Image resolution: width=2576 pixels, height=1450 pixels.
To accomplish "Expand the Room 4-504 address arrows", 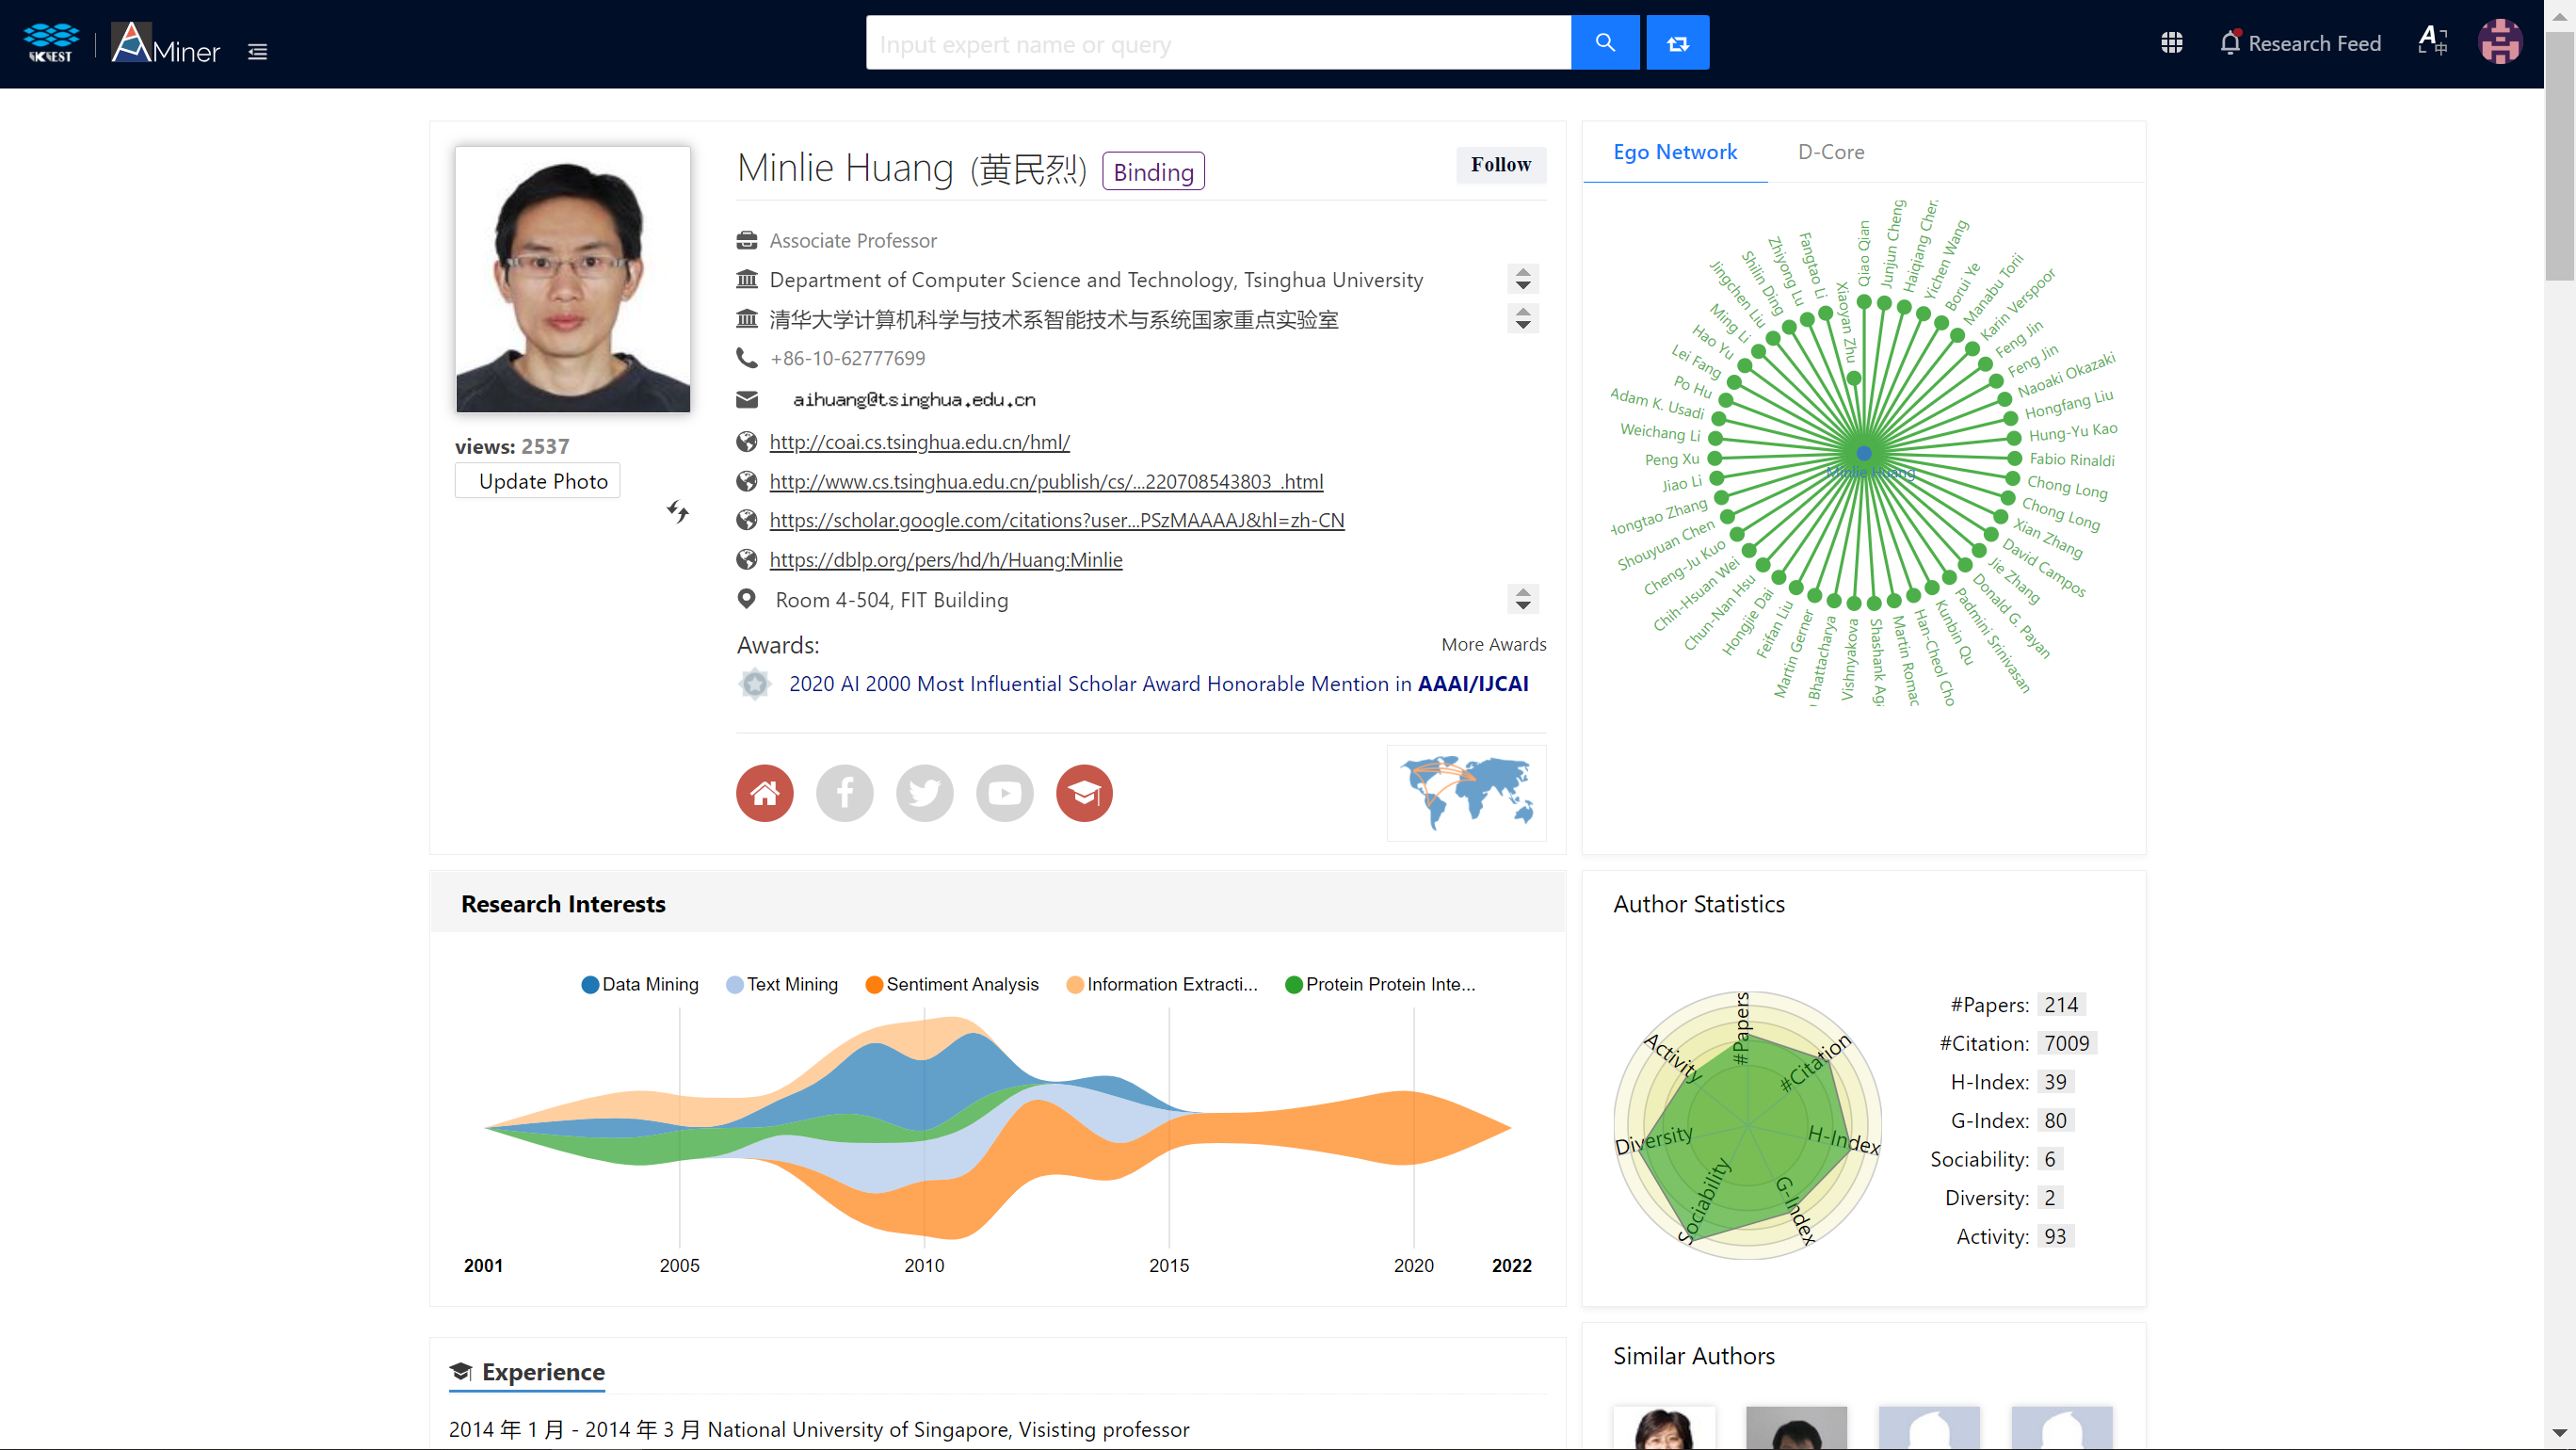I will 1522,599.
